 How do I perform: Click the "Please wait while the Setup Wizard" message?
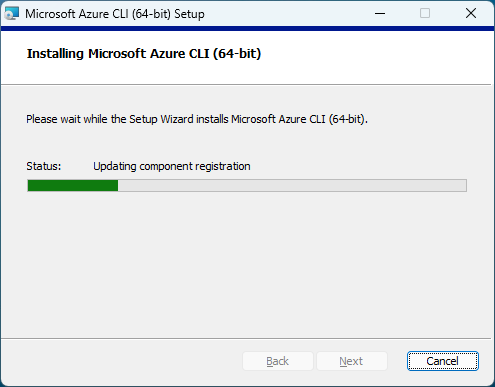pyautogui.click(x=197, y=119)
